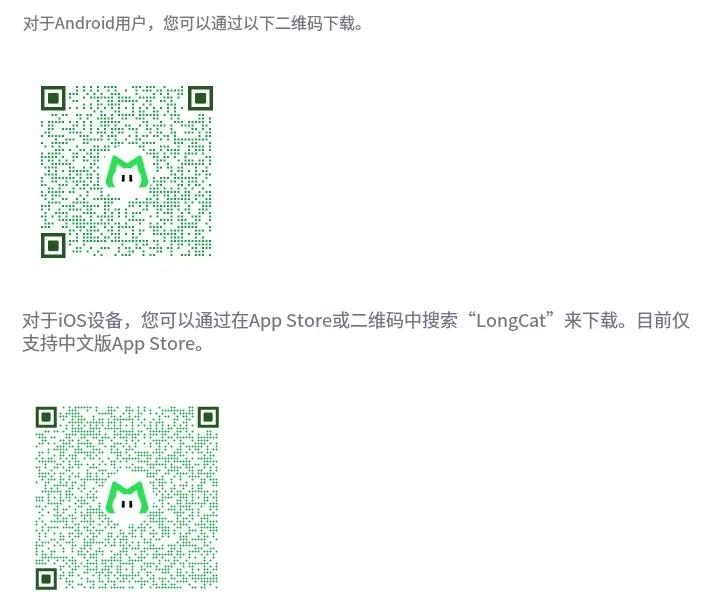724x605 pixels.
Task: Select the word "Android" in first sentence
Action: [84, 23]
